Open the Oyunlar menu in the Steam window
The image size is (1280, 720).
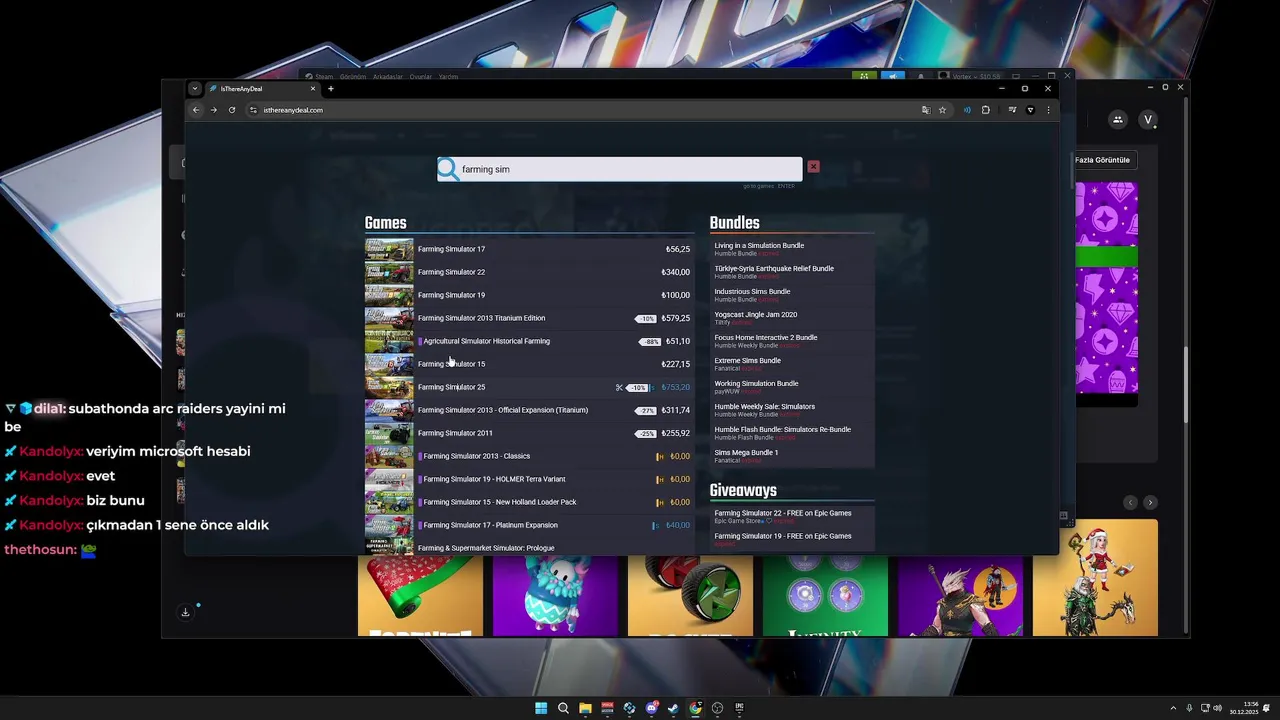[x=420, y=77]
